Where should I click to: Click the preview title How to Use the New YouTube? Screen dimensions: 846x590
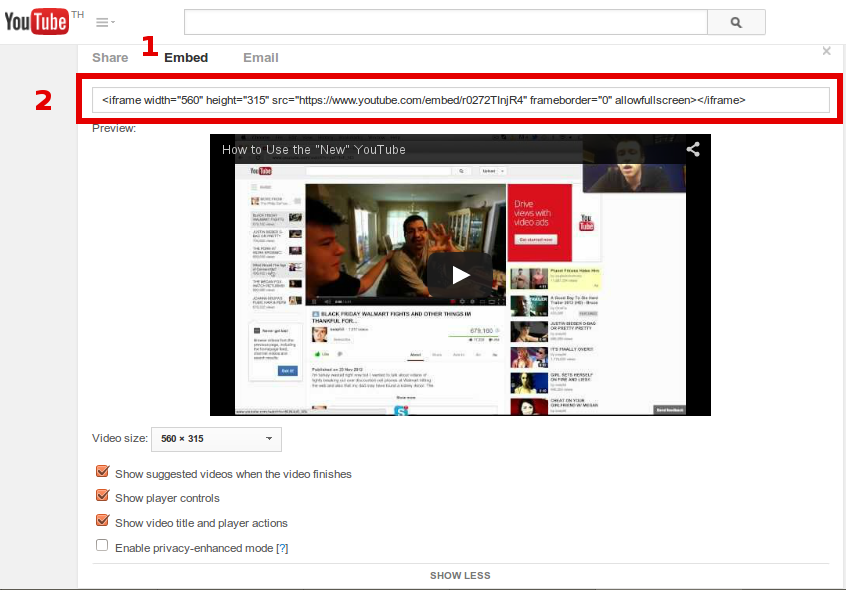314,150
